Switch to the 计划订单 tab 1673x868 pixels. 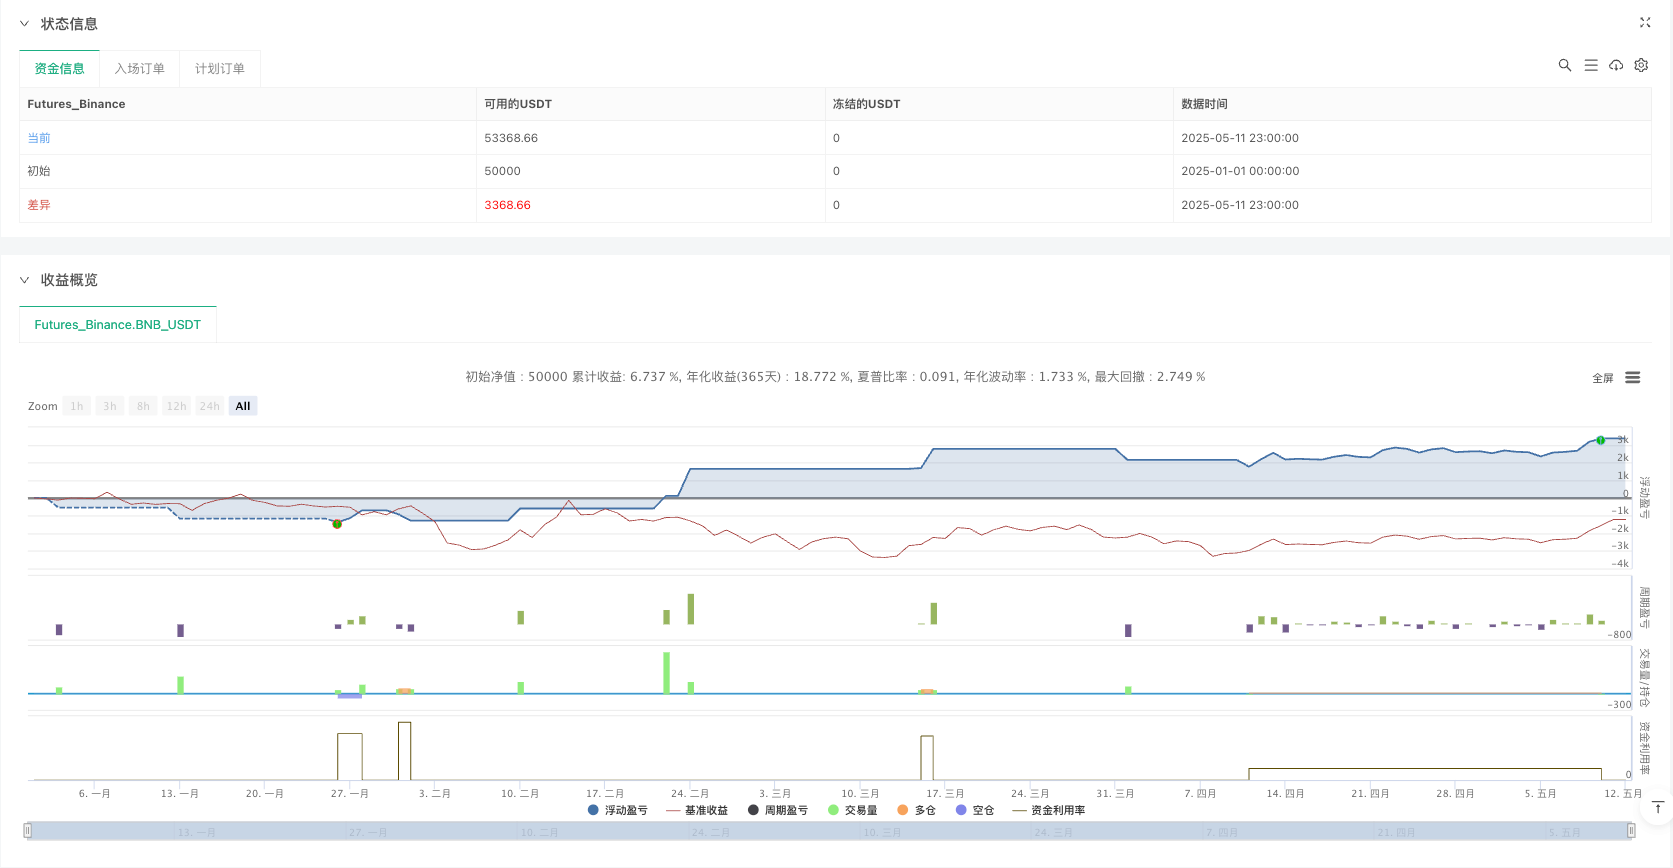click(219, 69)
